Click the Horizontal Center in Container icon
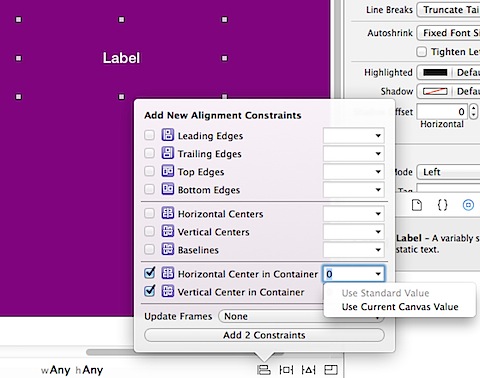 pos(168,273)
